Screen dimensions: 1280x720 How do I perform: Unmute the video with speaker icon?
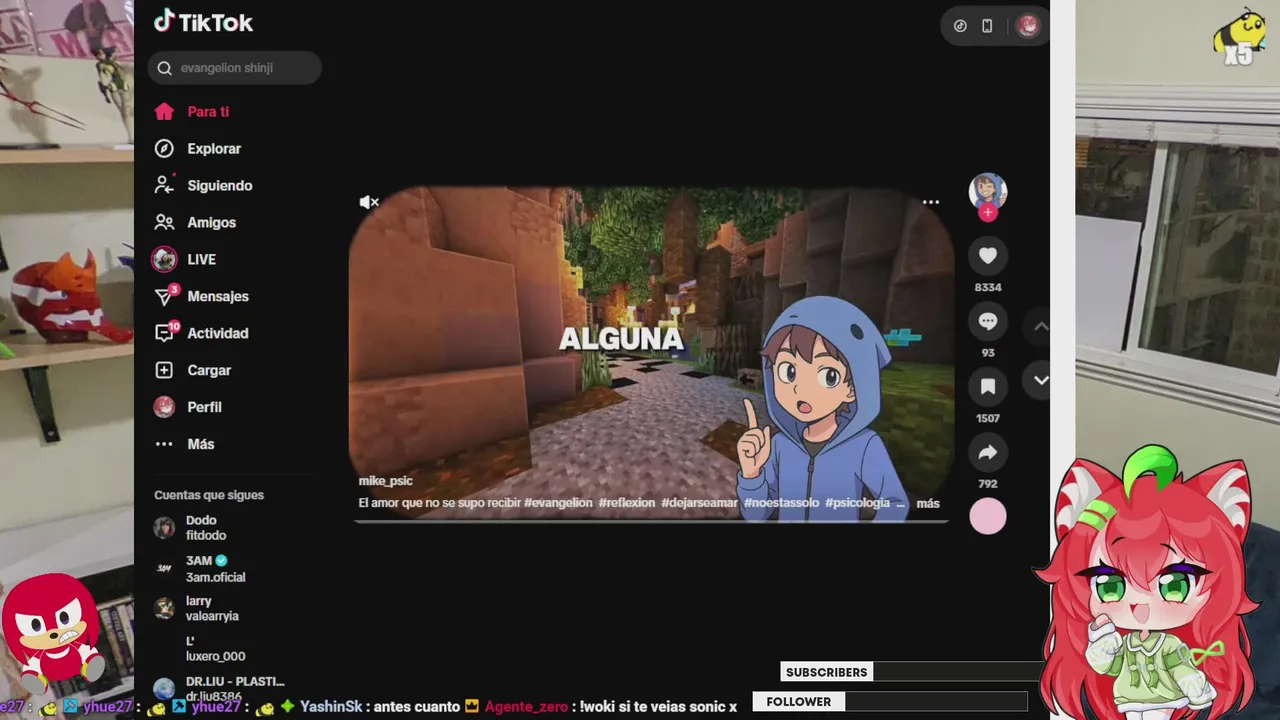tap(370, 203)
